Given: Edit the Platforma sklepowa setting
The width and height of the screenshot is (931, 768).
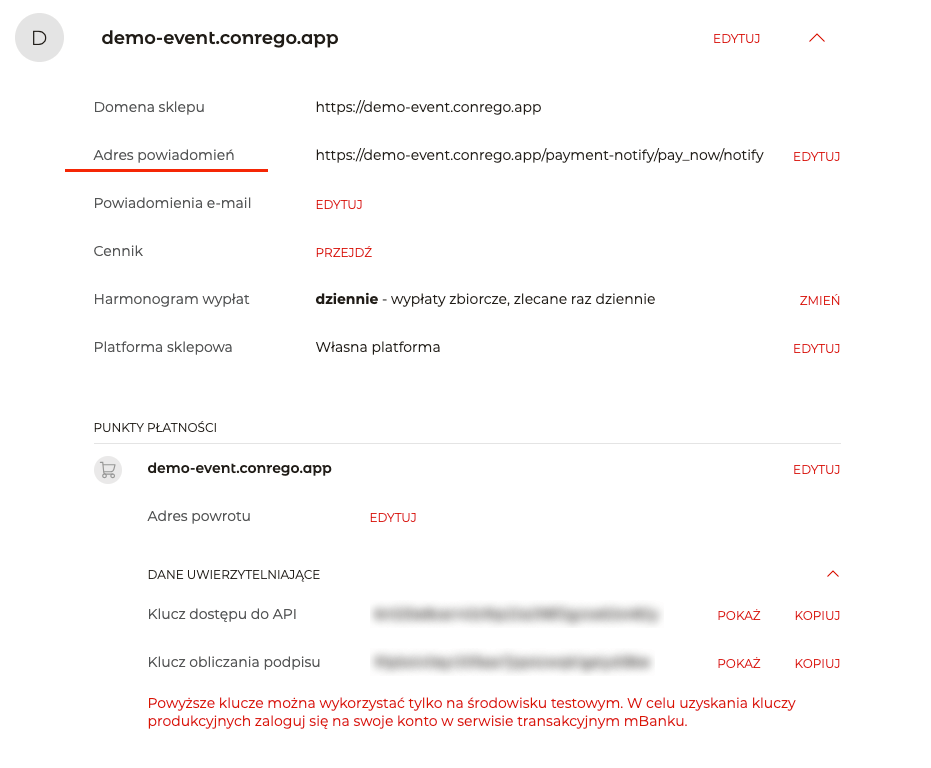Looking at the screenshot, I should tap(816, 349).
